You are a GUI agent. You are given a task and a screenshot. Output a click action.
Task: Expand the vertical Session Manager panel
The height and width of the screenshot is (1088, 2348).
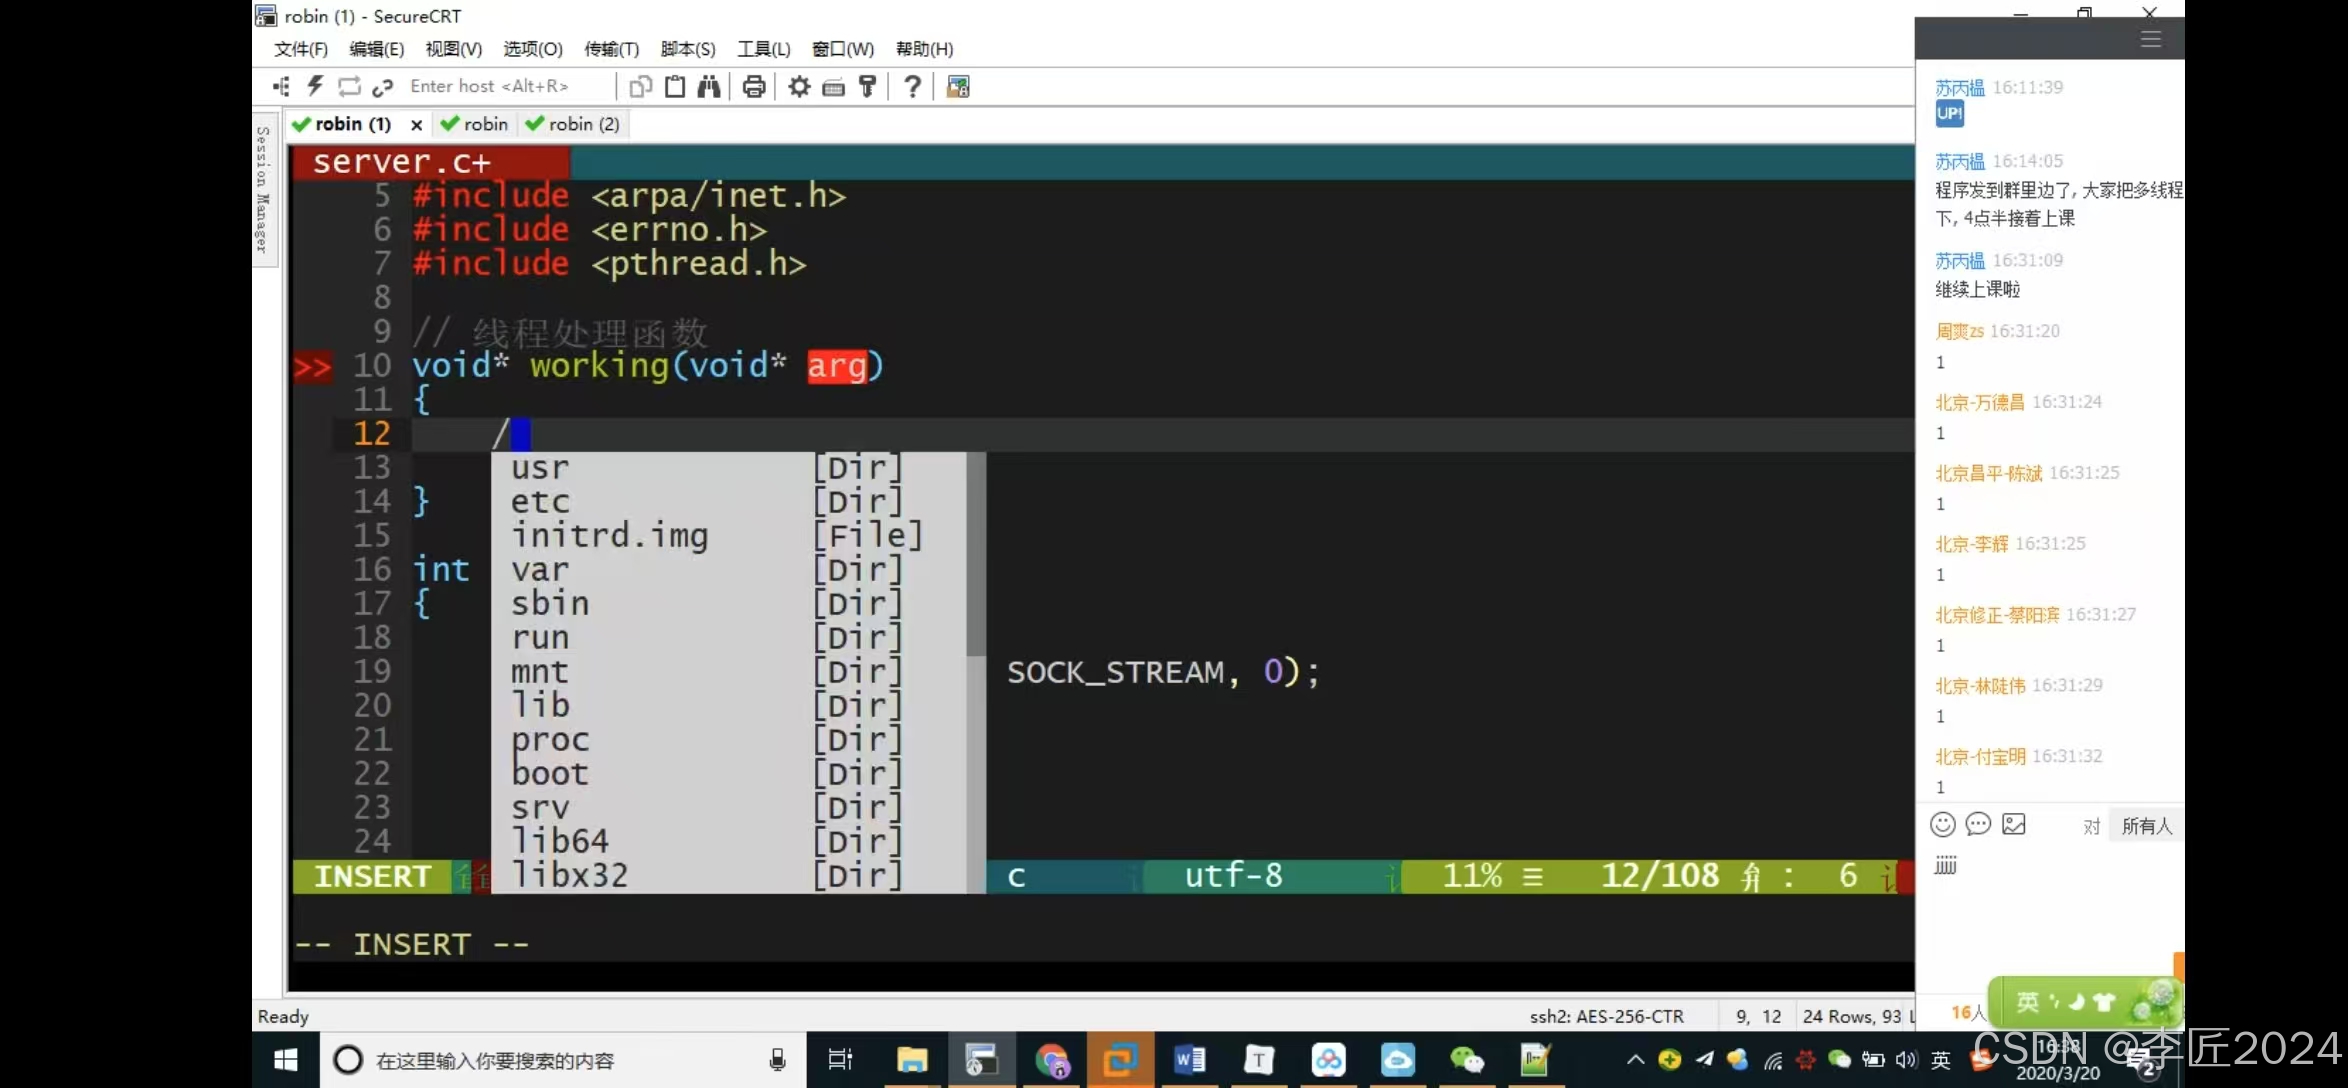tap(263, 188)
